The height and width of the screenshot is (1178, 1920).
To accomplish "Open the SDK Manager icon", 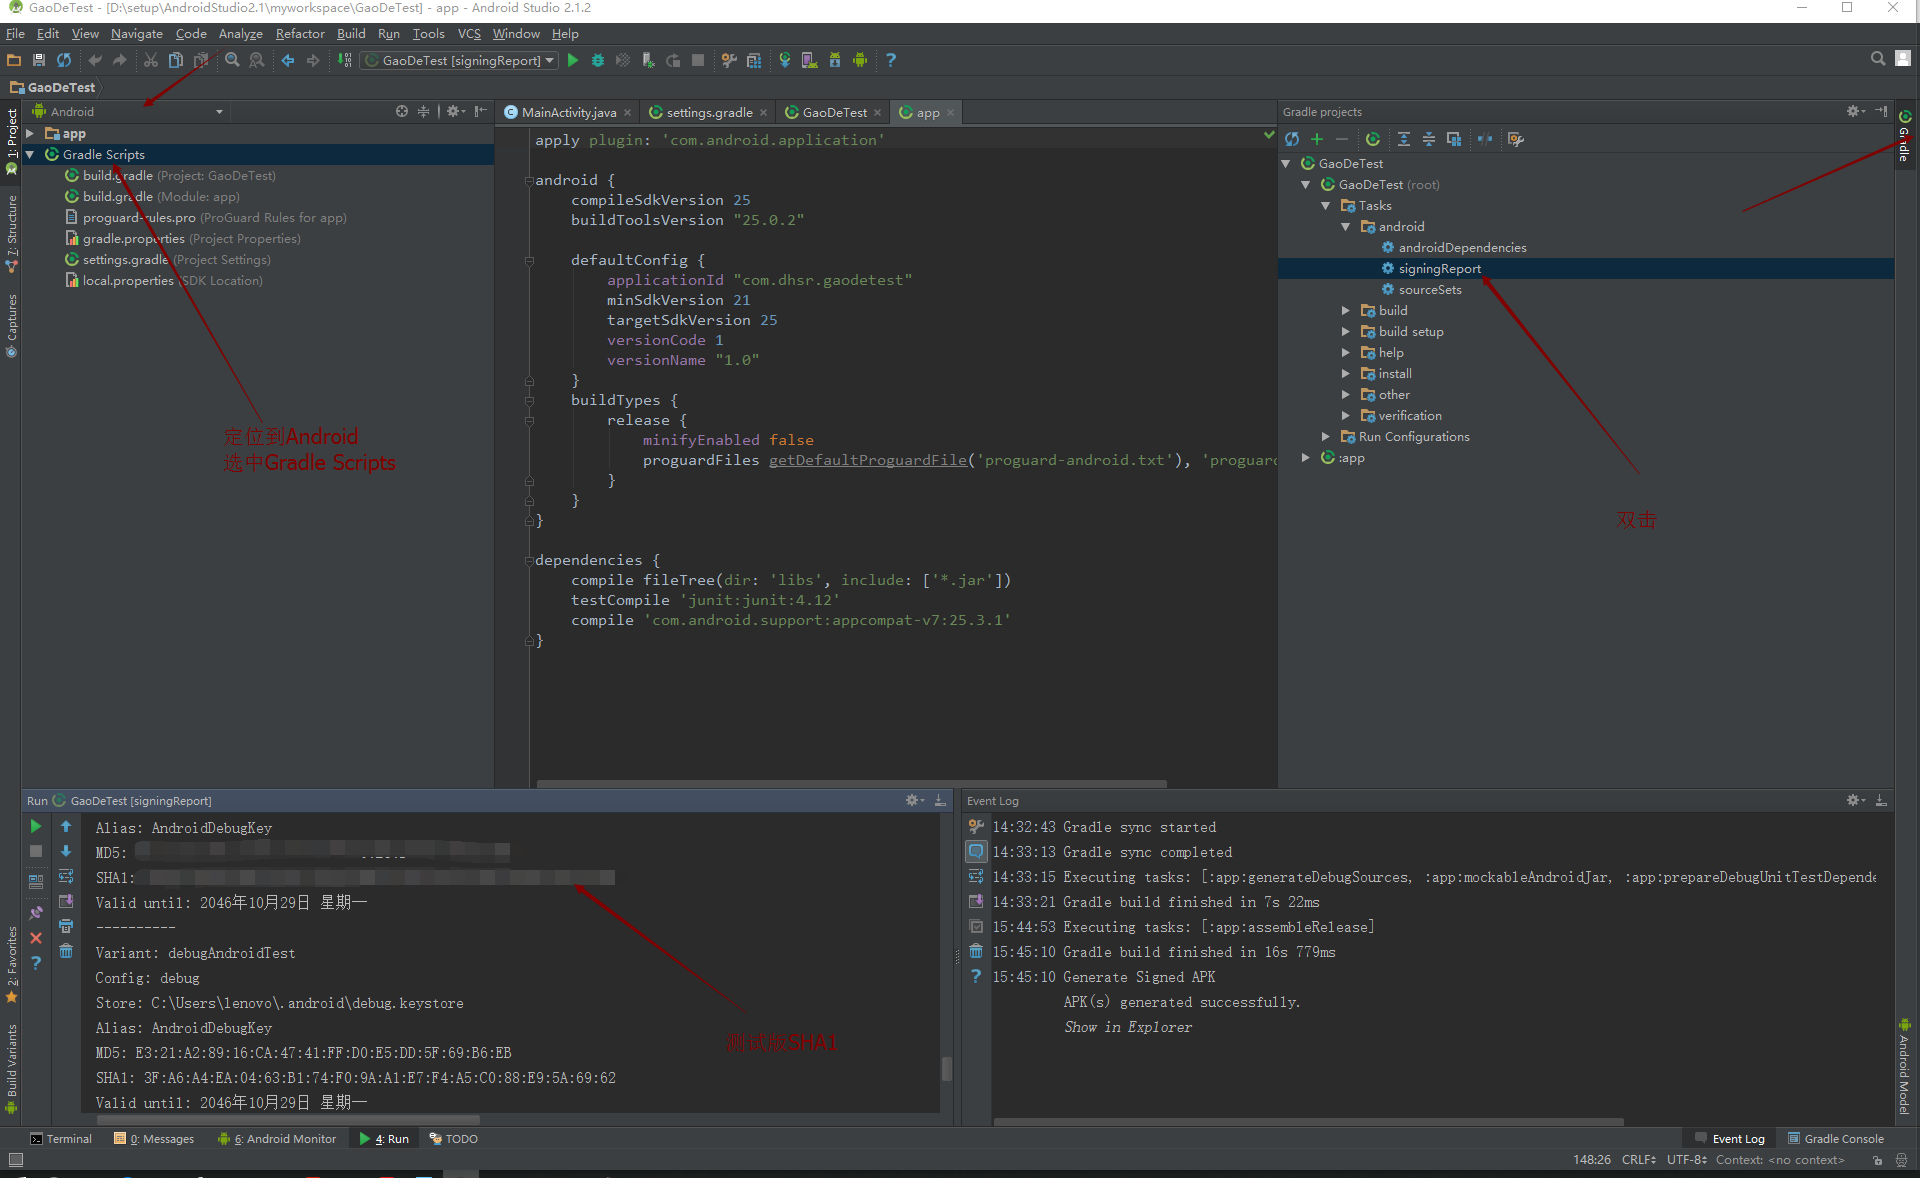I will 835,60.
